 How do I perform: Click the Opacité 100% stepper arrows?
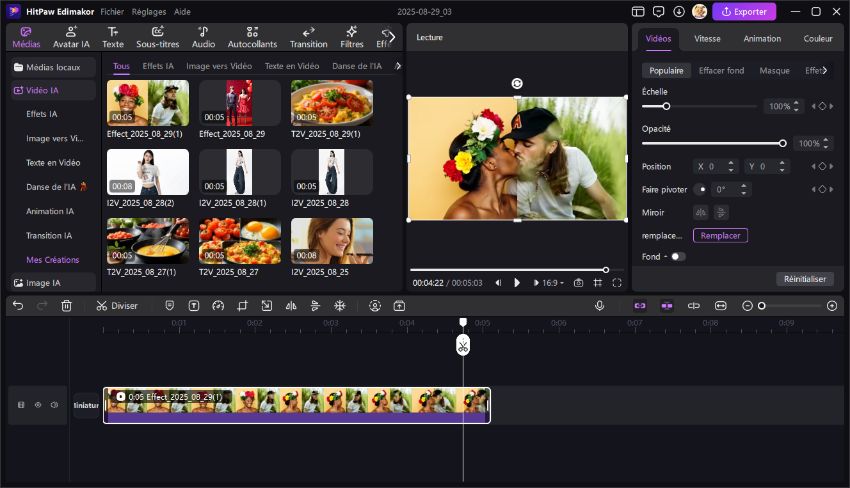click(x=825, y=143)
